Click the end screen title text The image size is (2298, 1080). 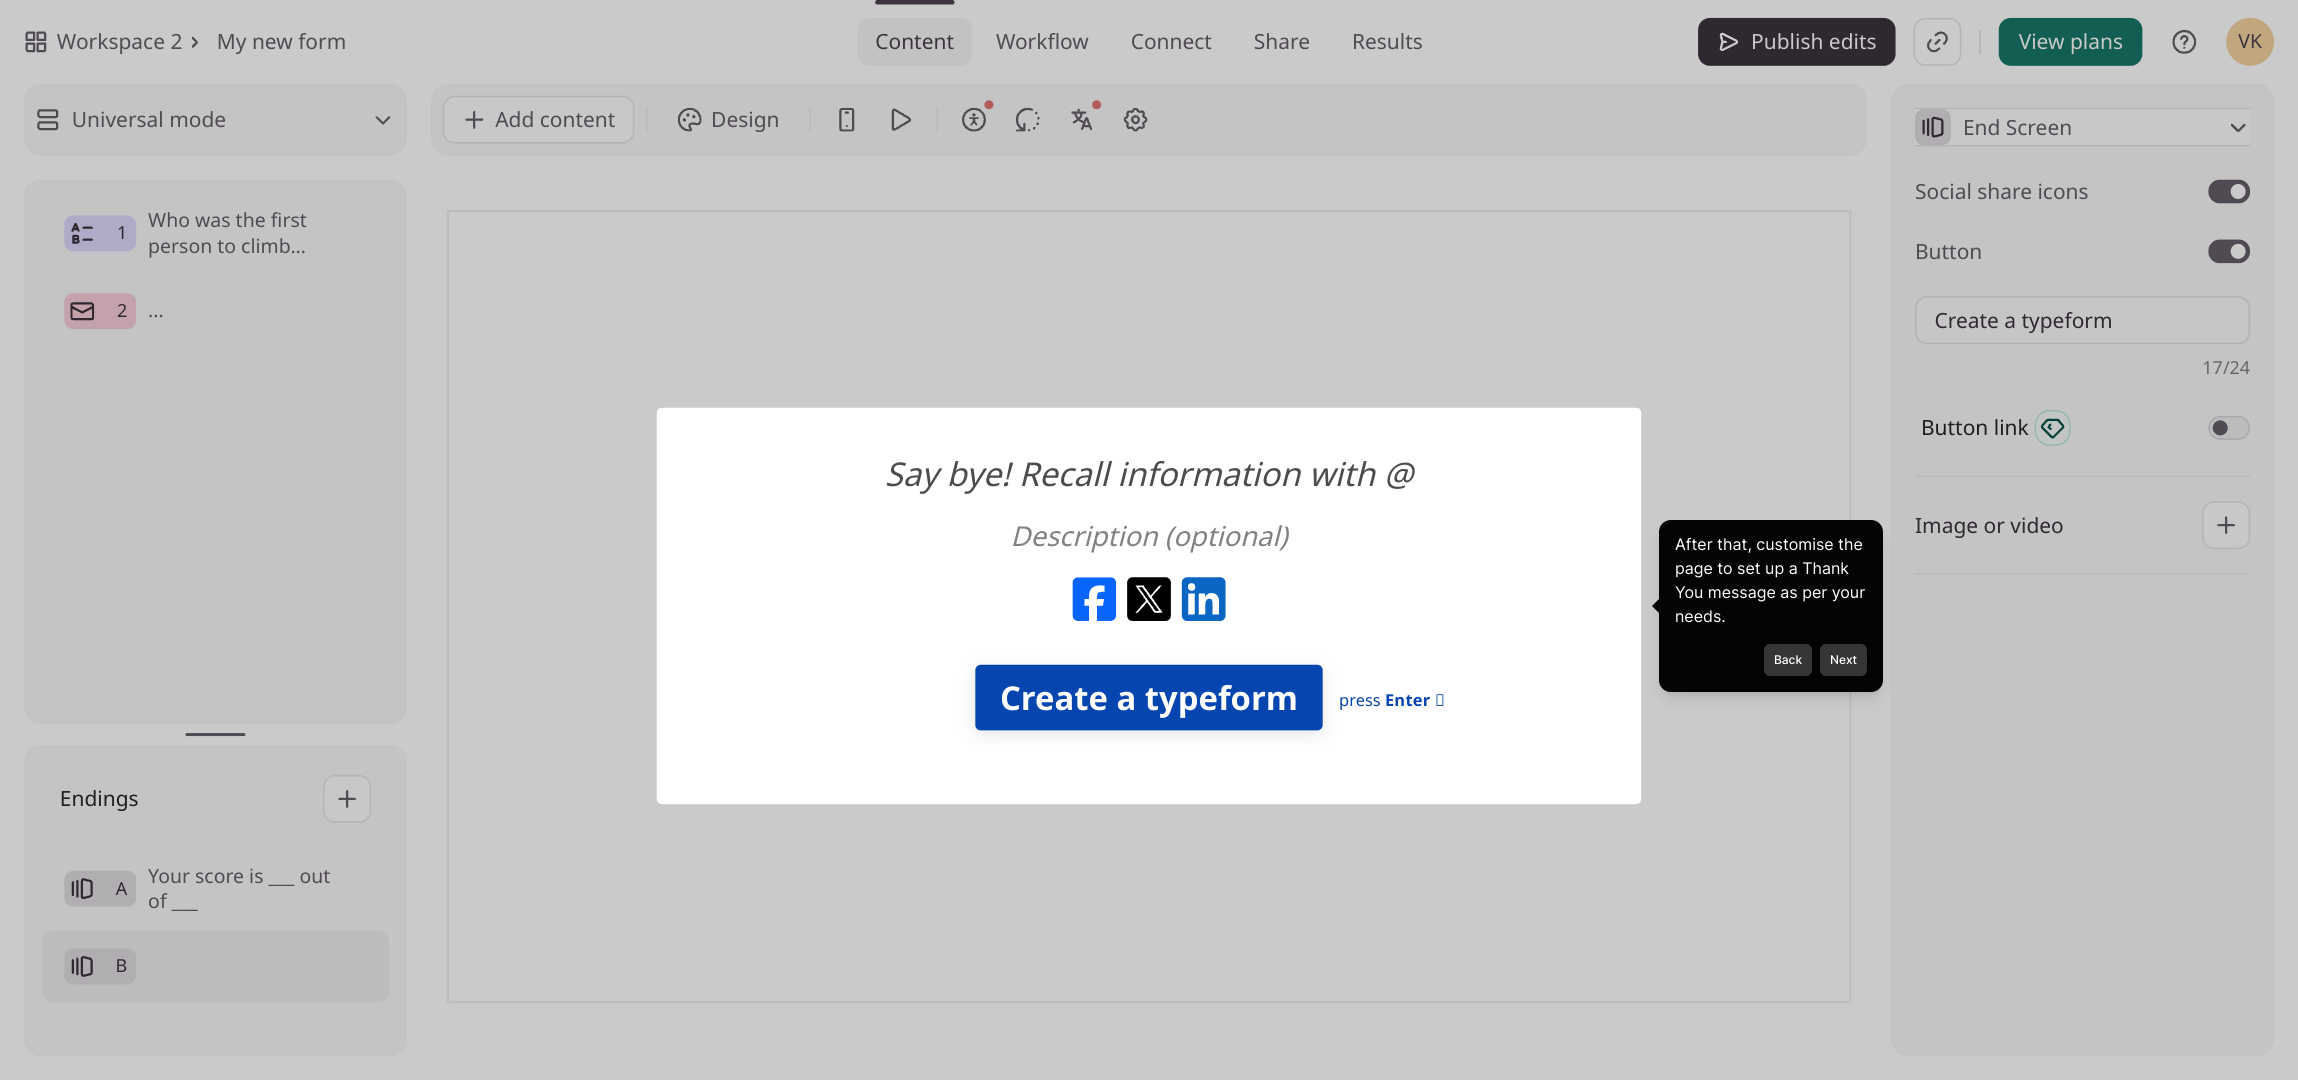tap(1149, 474)
